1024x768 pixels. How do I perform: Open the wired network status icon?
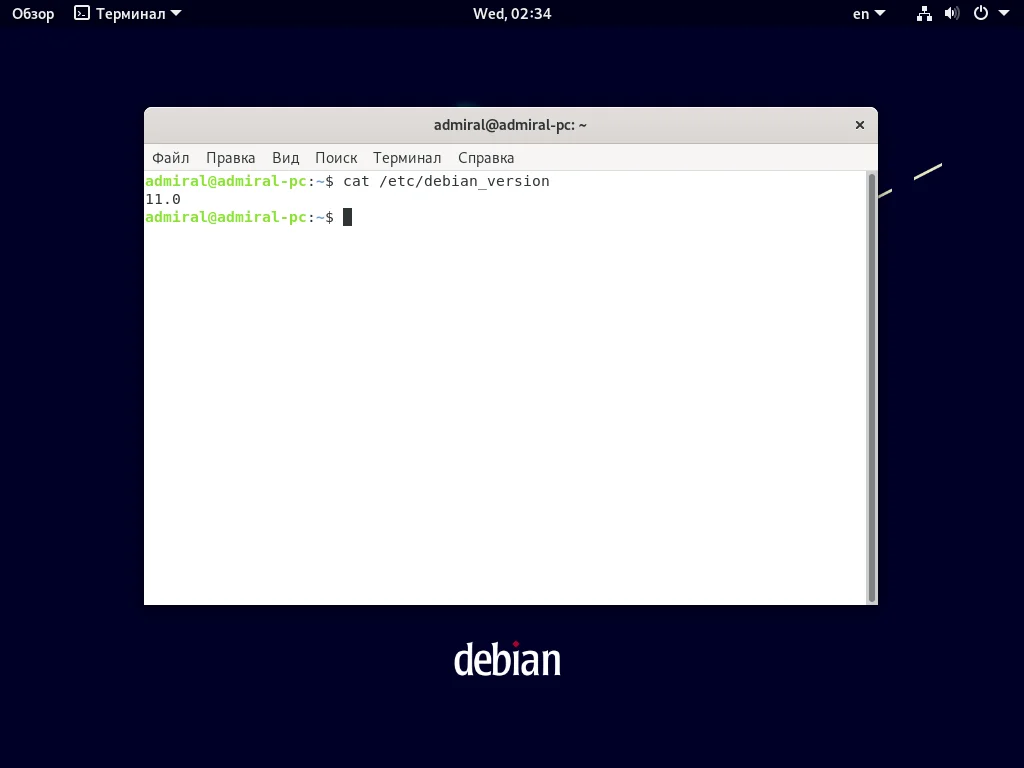pos(924,13)
